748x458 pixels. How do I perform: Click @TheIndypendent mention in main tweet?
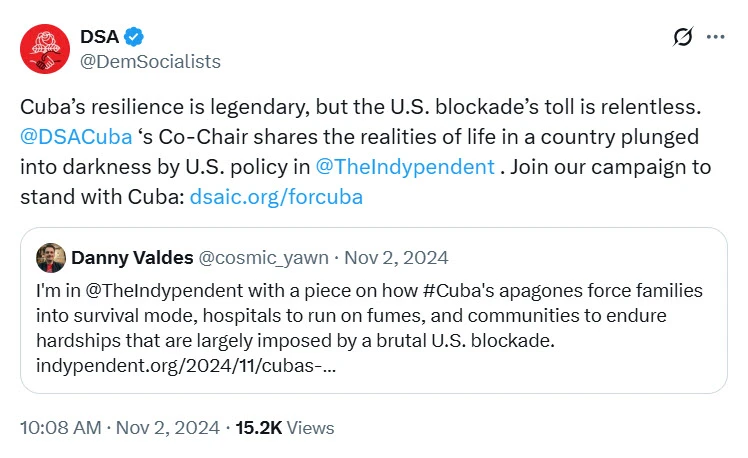[x=404, y=166]
